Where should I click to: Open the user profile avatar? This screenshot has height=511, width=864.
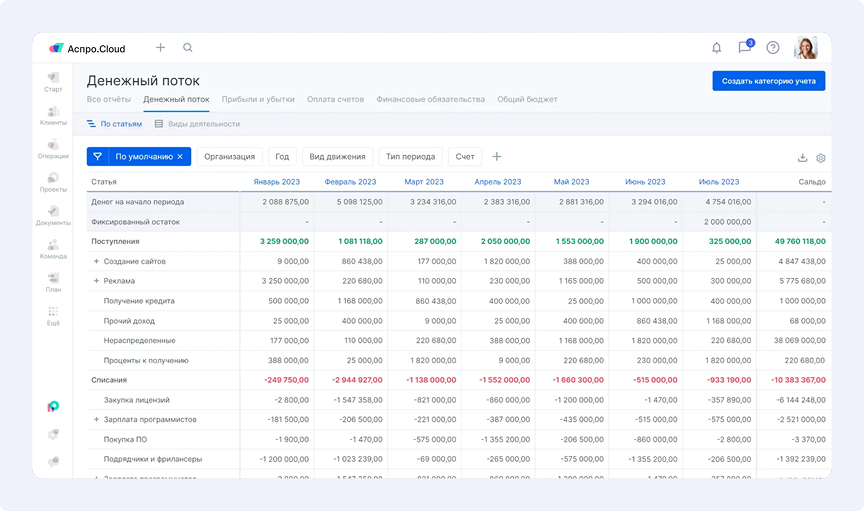coord(805,48)
